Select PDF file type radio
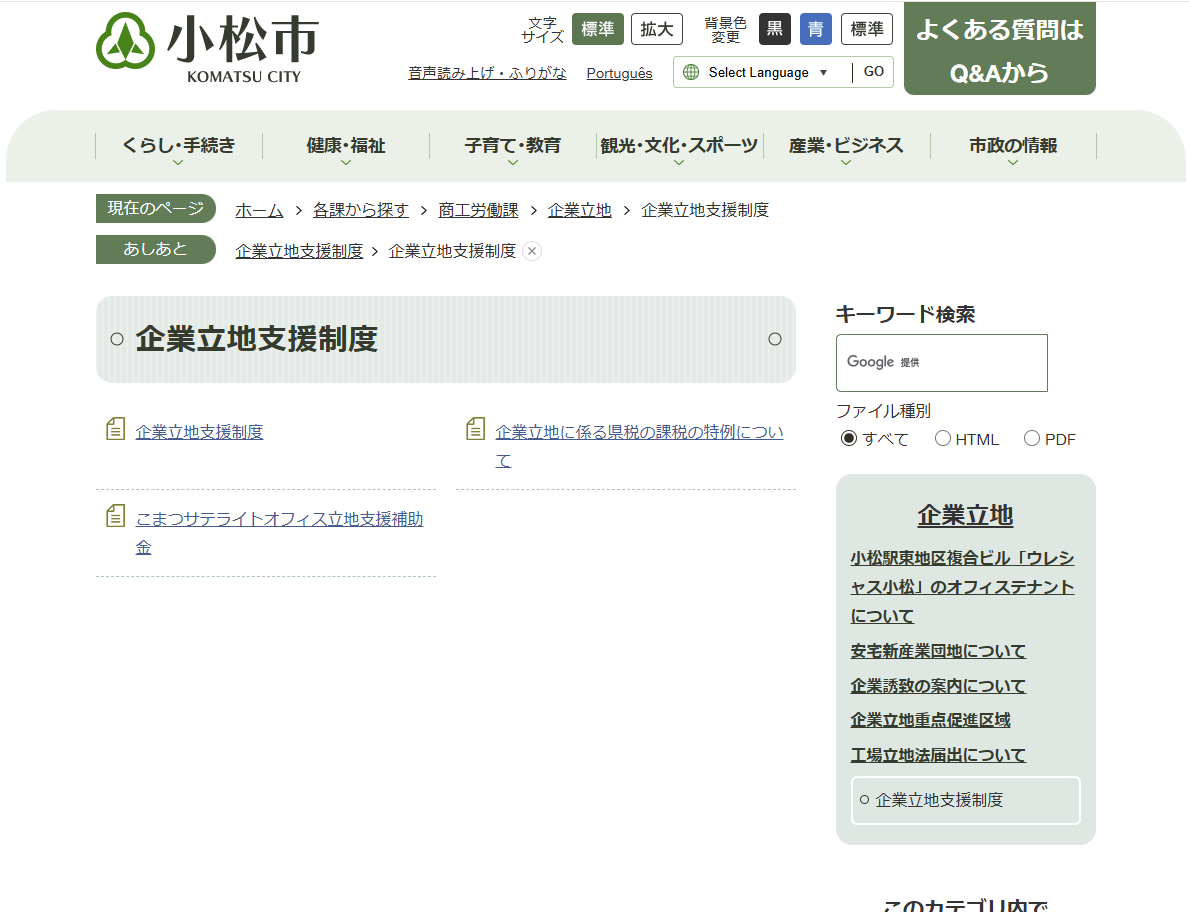Image resolution: width=1189 pixels, height=912 pixels. 1032,438
